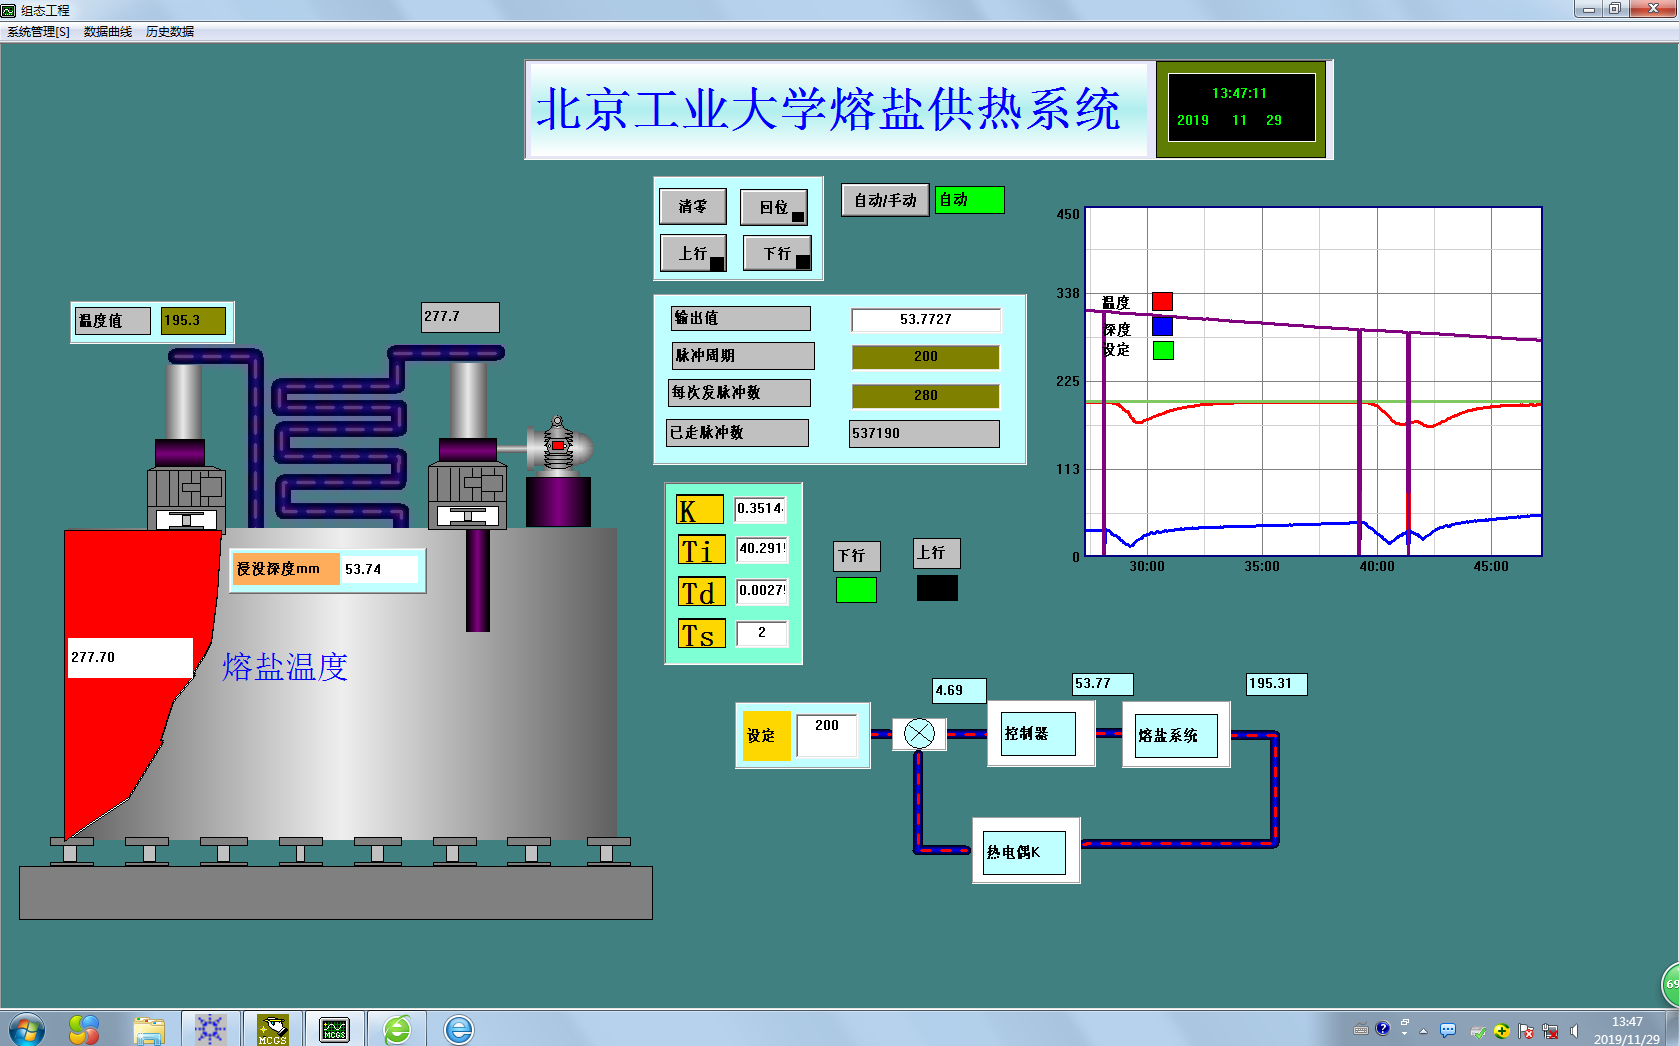
Task: Edit the 设定 setpoint value 200
Action: [827, 735]
